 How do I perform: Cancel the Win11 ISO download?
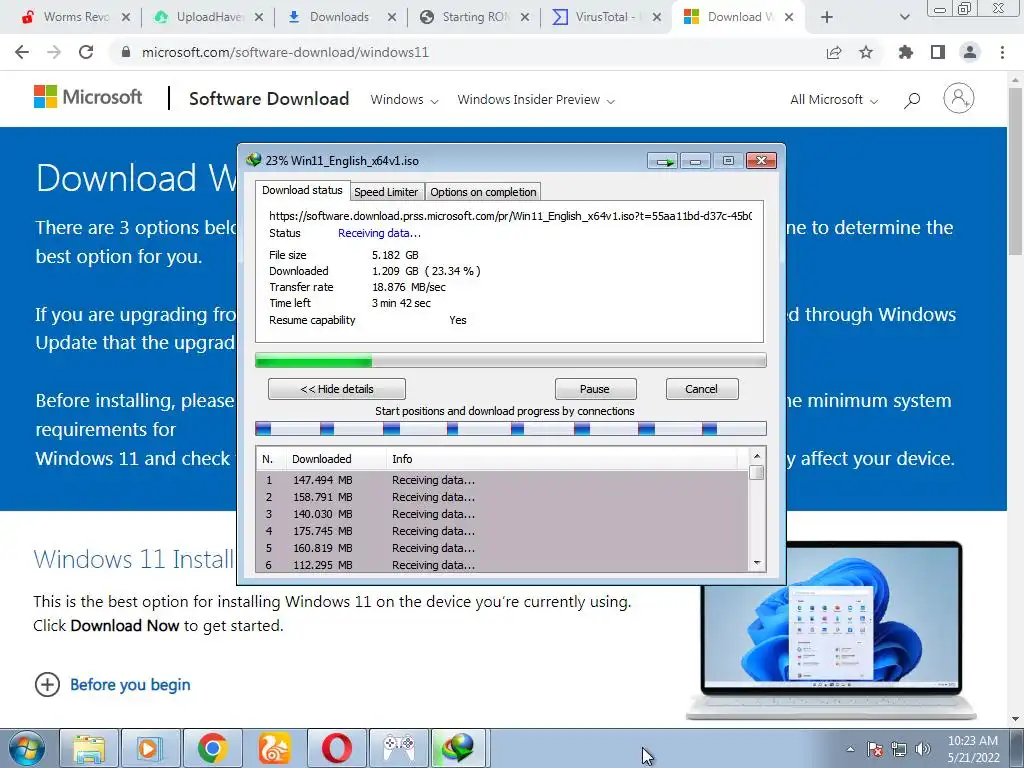(702, 389)
